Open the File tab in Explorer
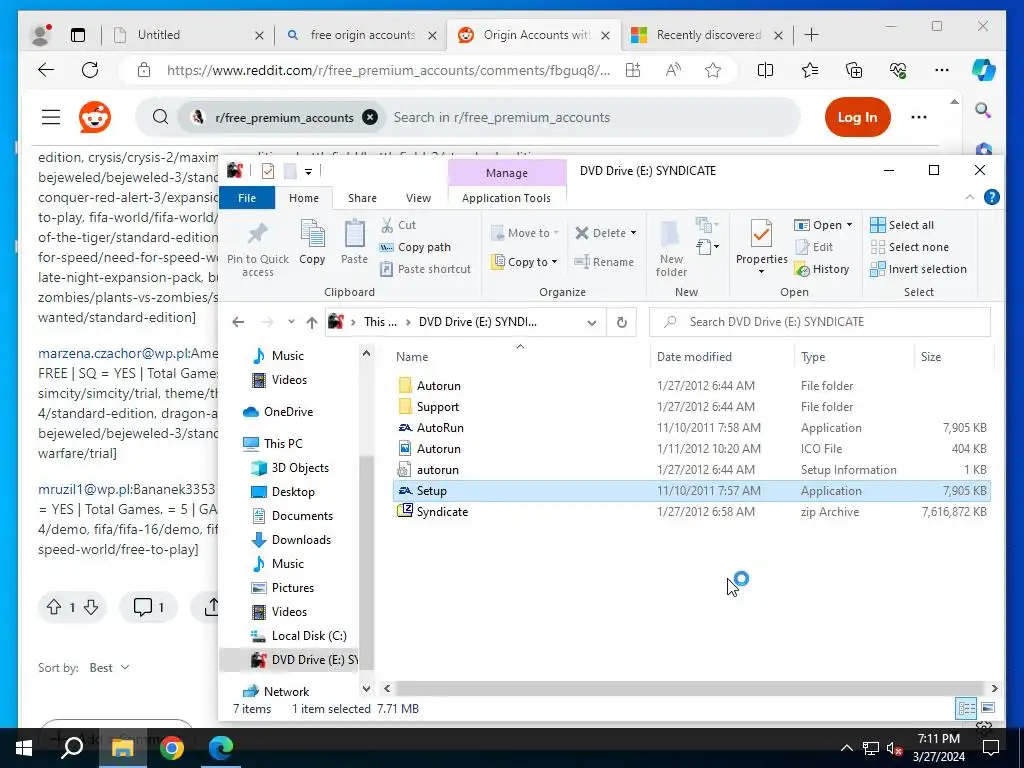This screenshot has width=1024, height=768. coord(247,198)
